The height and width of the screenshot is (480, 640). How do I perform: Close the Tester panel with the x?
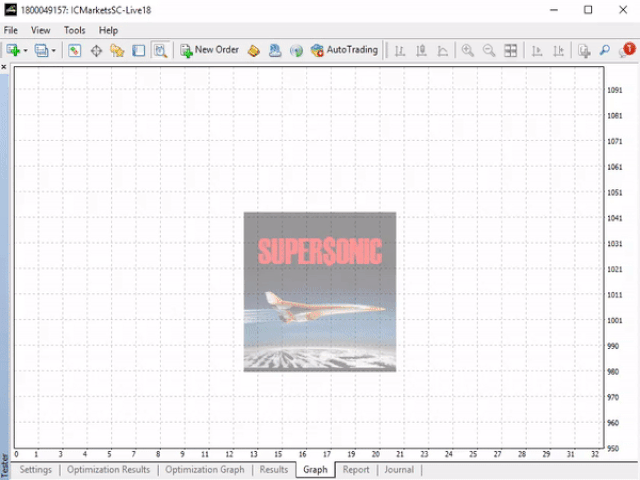(4, 67)
